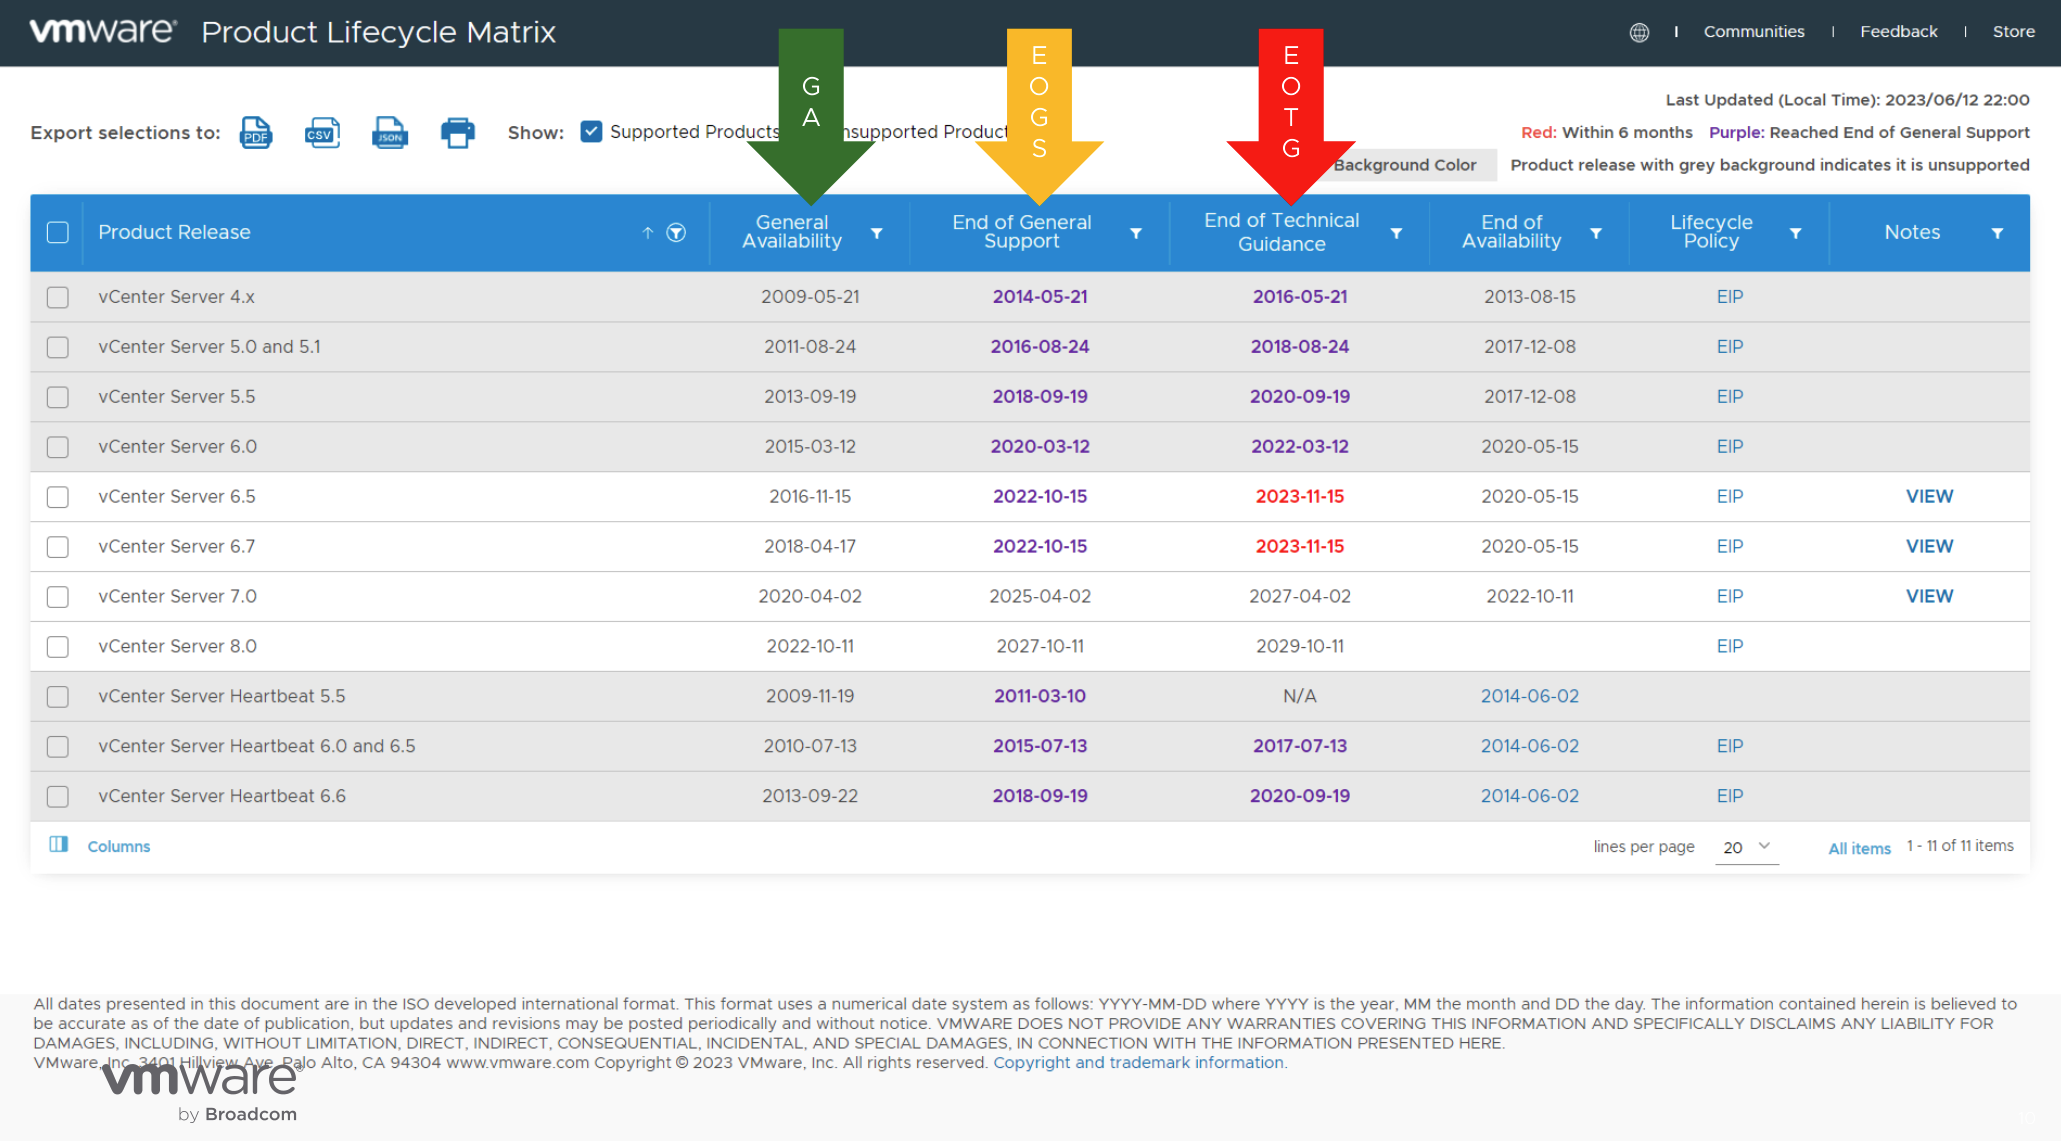Open End of Technical Guidance filter
Screen dimensions: 2061x1141
(1396, 233)
